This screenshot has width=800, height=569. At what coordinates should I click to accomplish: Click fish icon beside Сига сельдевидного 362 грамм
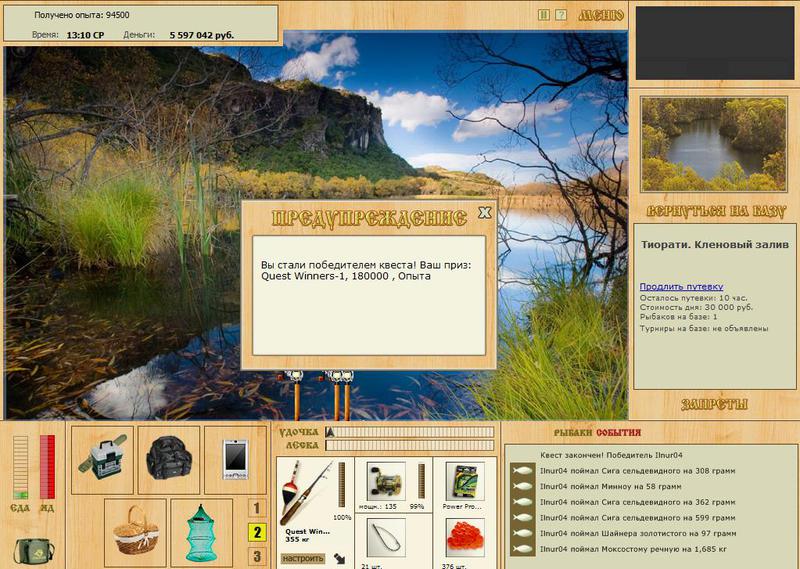tap(522, 502)
